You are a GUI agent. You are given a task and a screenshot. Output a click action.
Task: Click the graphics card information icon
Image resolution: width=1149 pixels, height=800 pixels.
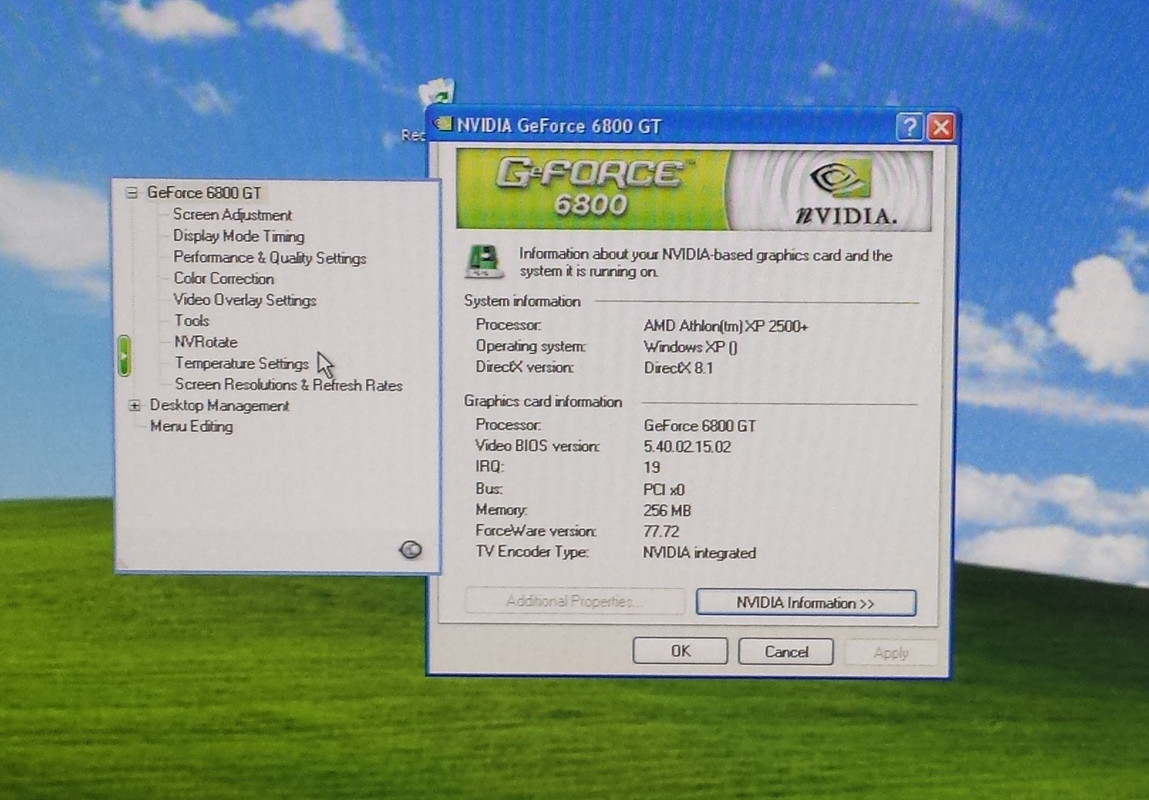[x=484, y=262]
